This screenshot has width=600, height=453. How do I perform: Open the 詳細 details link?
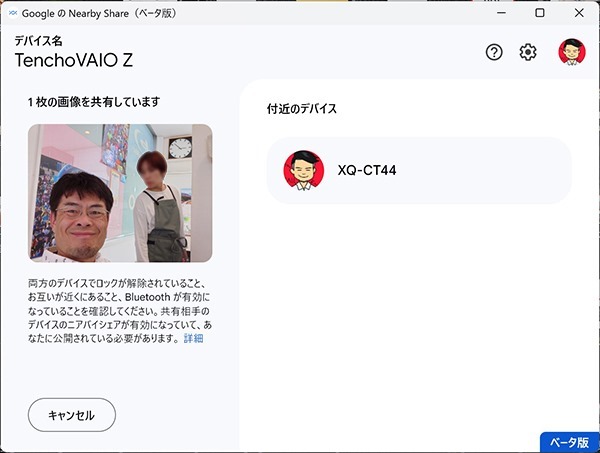pos(193,339)
